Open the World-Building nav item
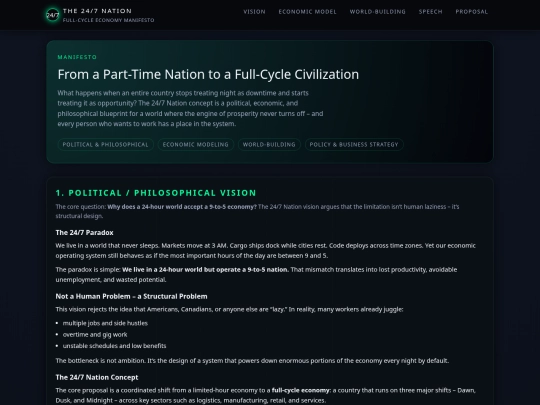 (x=378, y=12)
